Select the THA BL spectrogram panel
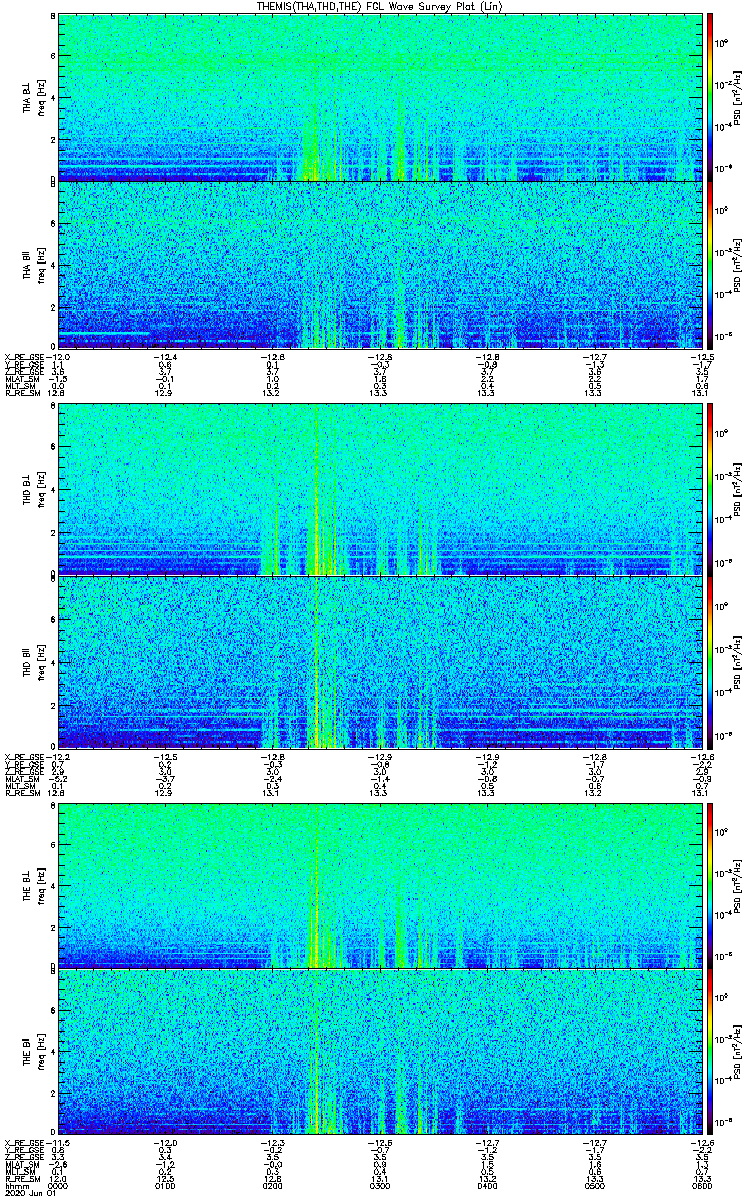The image size is (750, 1200). [x=380, y=96]
